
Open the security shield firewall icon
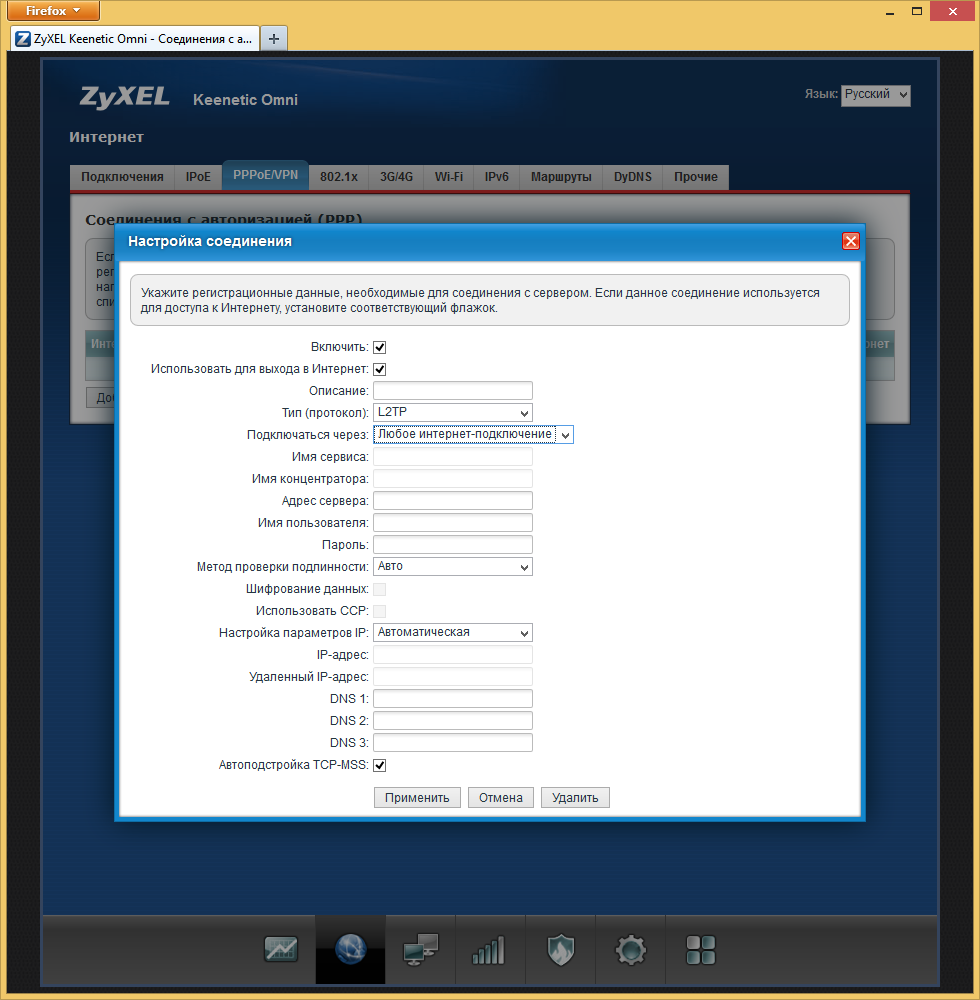[x=561, y=950]
